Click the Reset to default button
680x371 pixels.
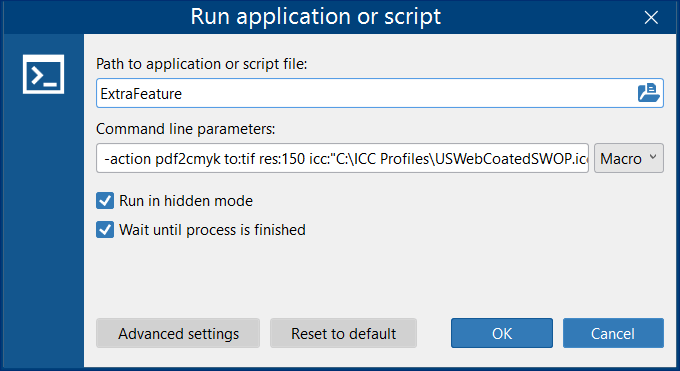coord(343,333)
